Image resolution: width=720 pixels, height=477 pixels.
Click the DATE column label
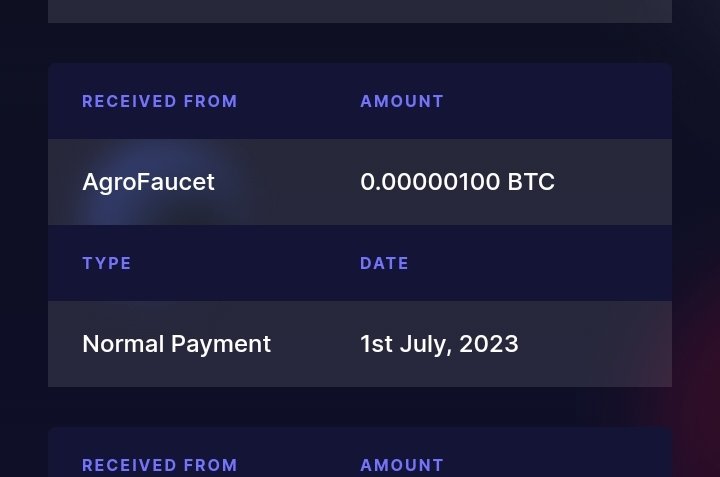(384, 264)
